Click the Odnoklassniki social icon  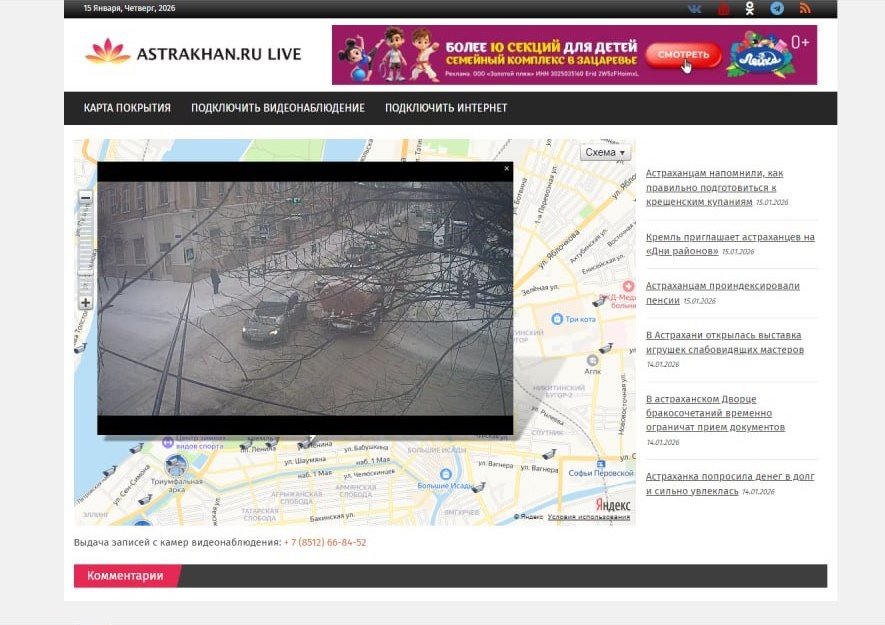coord(750,9)
